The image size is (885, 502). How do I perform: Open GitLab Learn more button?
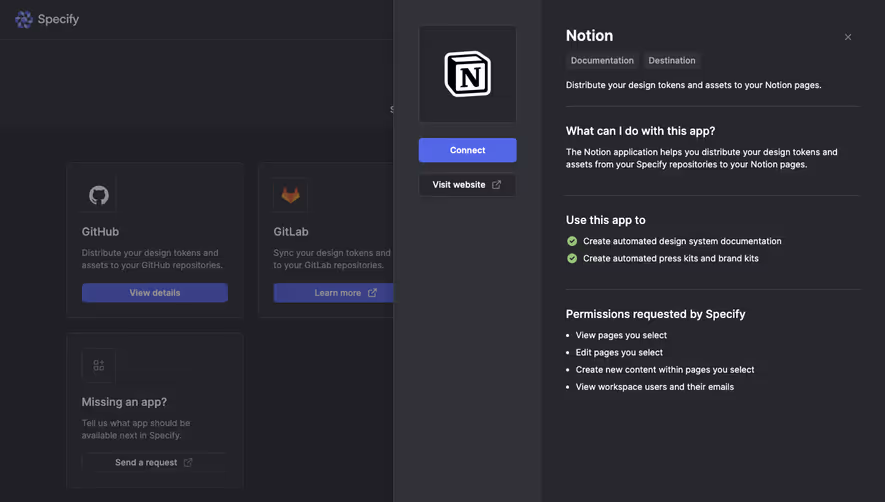coord(334,293)
